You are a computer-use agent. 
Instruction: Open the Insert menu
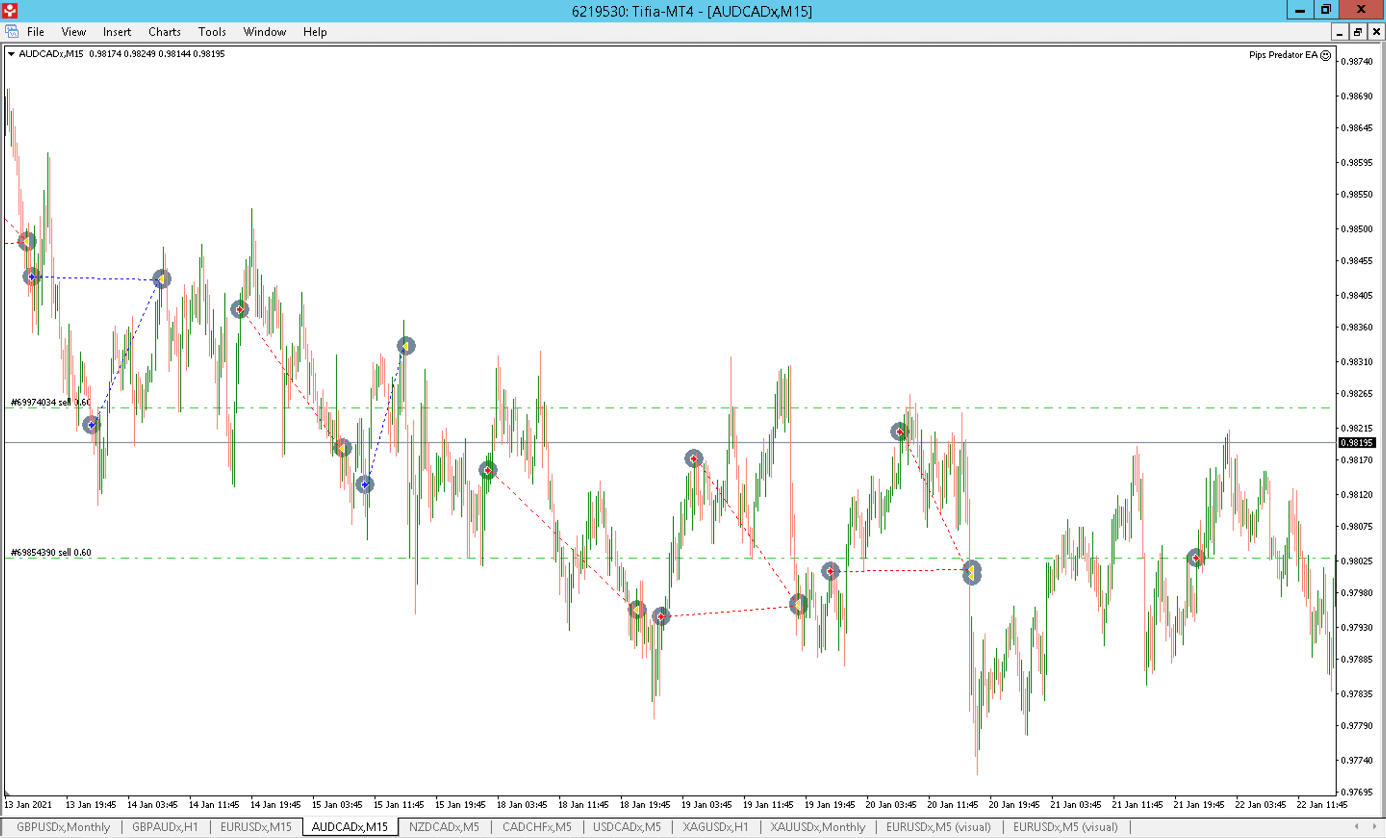point(117,32)
